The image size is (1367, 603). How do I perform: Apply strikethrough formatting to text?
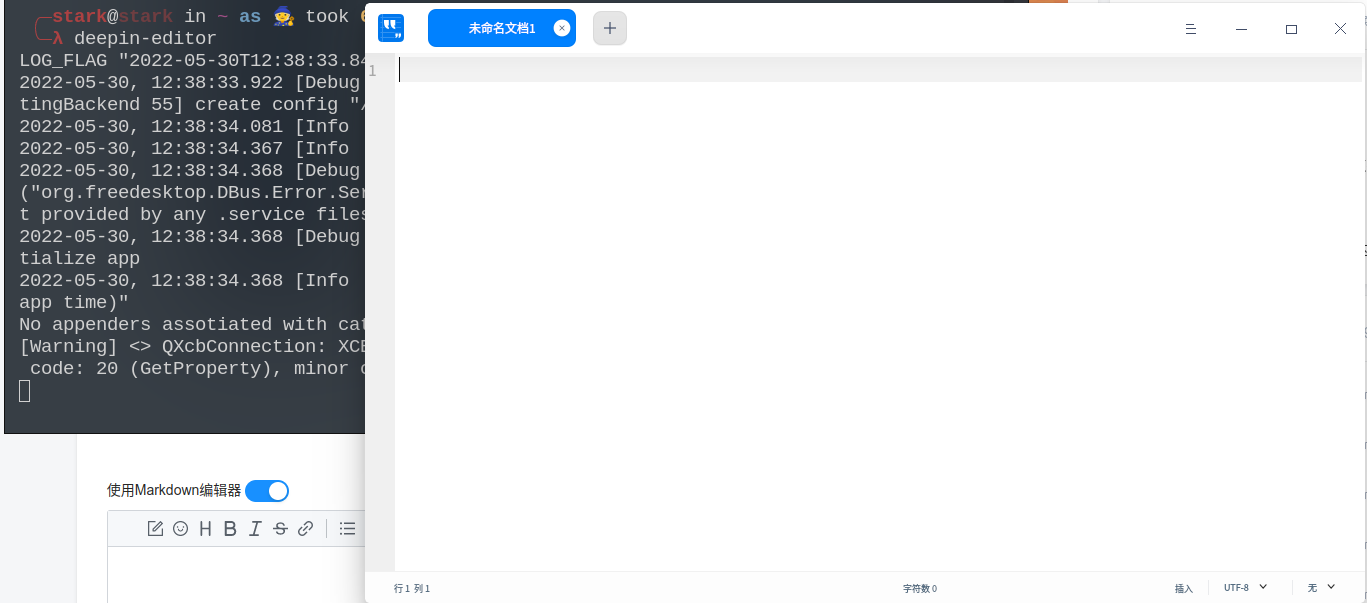[x=280, y=528]
